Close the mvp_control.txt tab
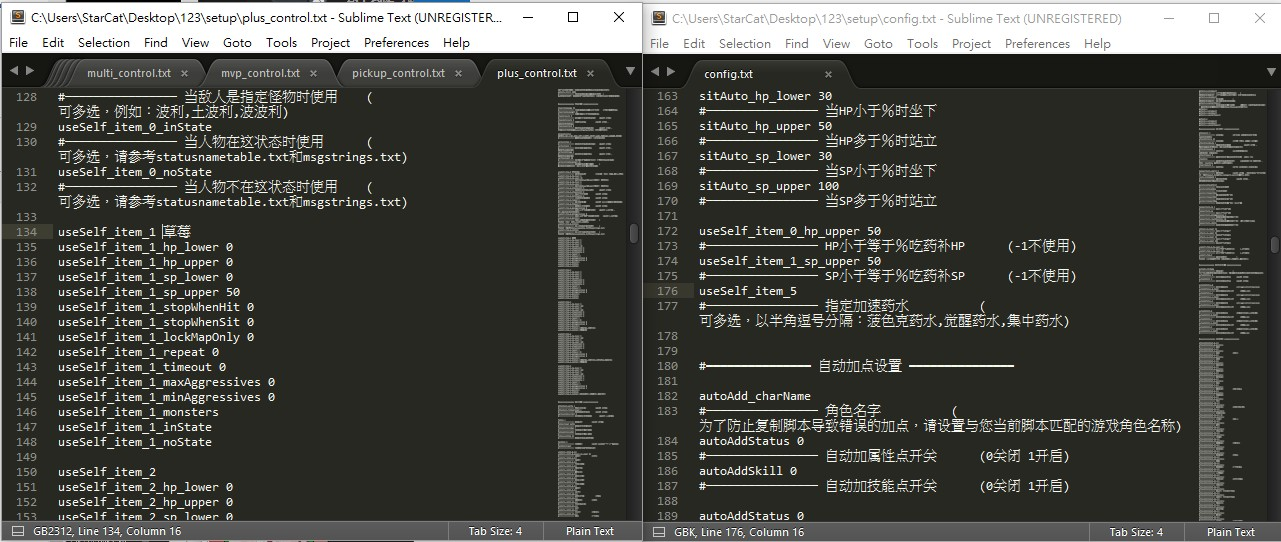This screenshot has width=1281, height=542. pyautogui.click(x=314, y=73)
